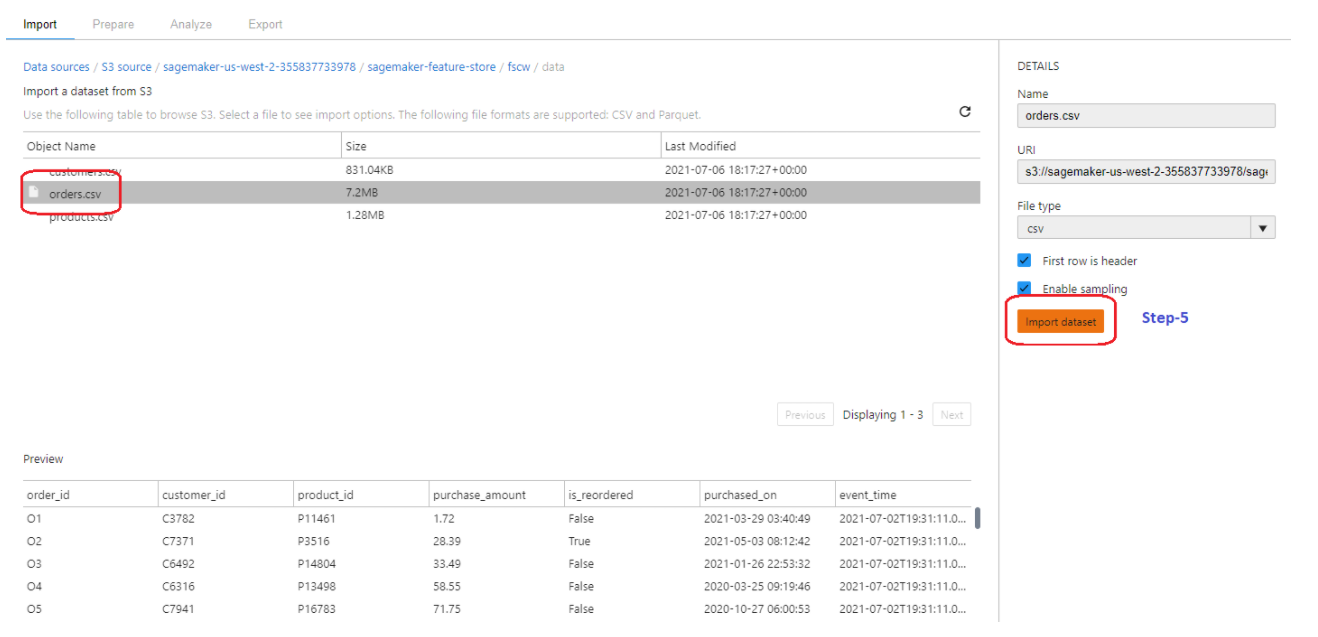1318x637 pixels.
Task: Click the file icon beside orders.csv
Action: (x=34, y=192)
